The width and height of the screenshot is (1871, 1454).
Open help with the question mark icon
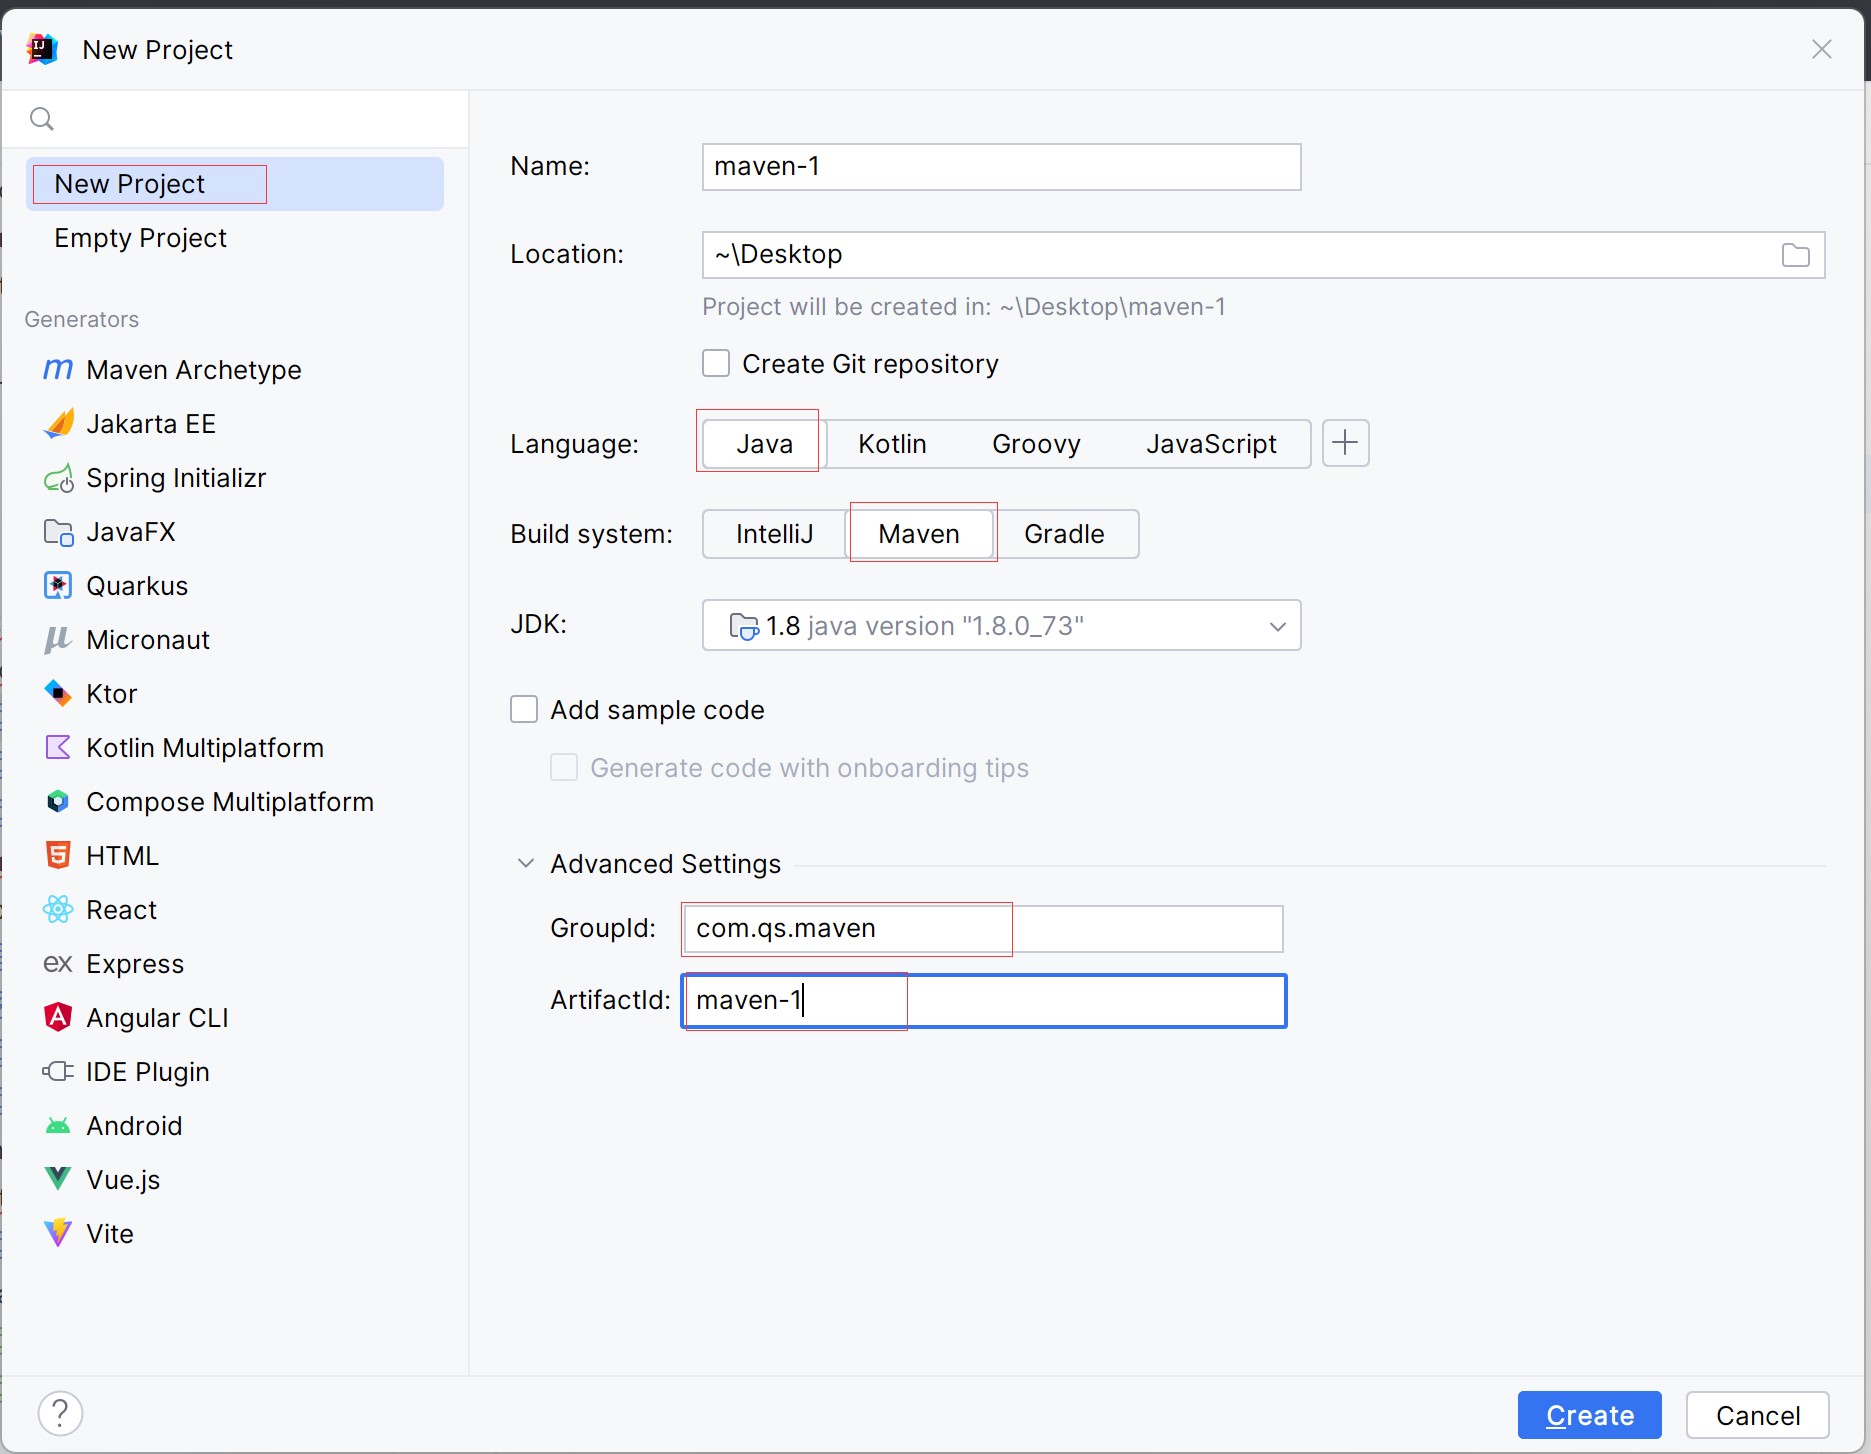[60, 1414]
